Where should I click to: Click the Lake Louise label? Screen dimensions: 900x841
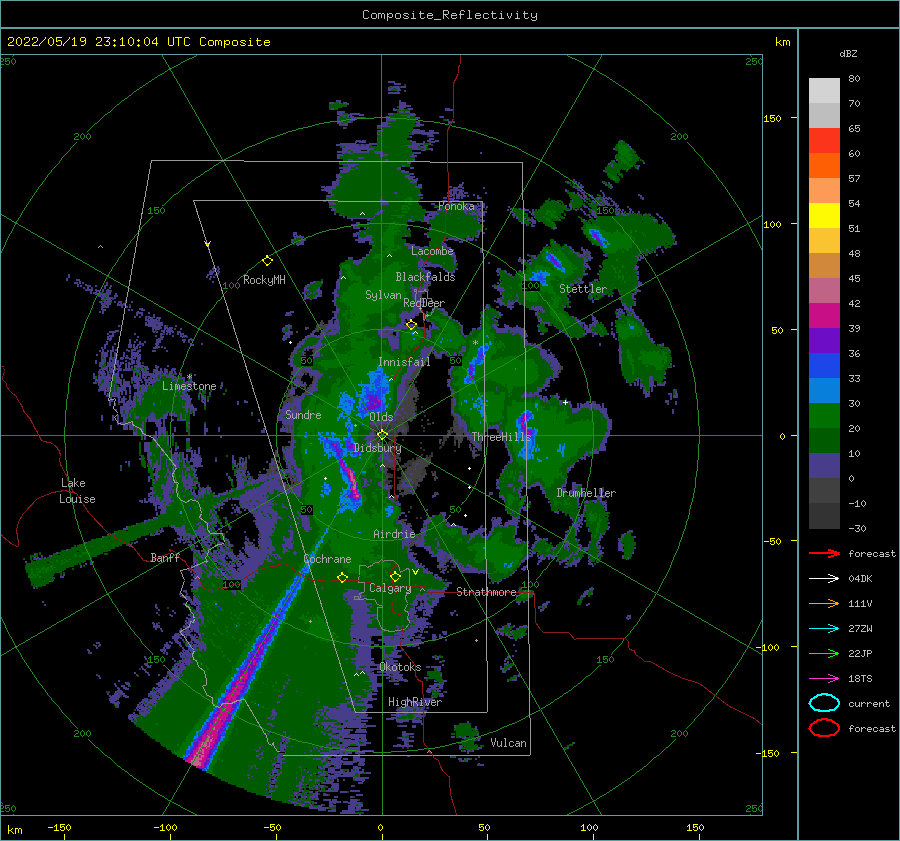click(x=77, y=491)
